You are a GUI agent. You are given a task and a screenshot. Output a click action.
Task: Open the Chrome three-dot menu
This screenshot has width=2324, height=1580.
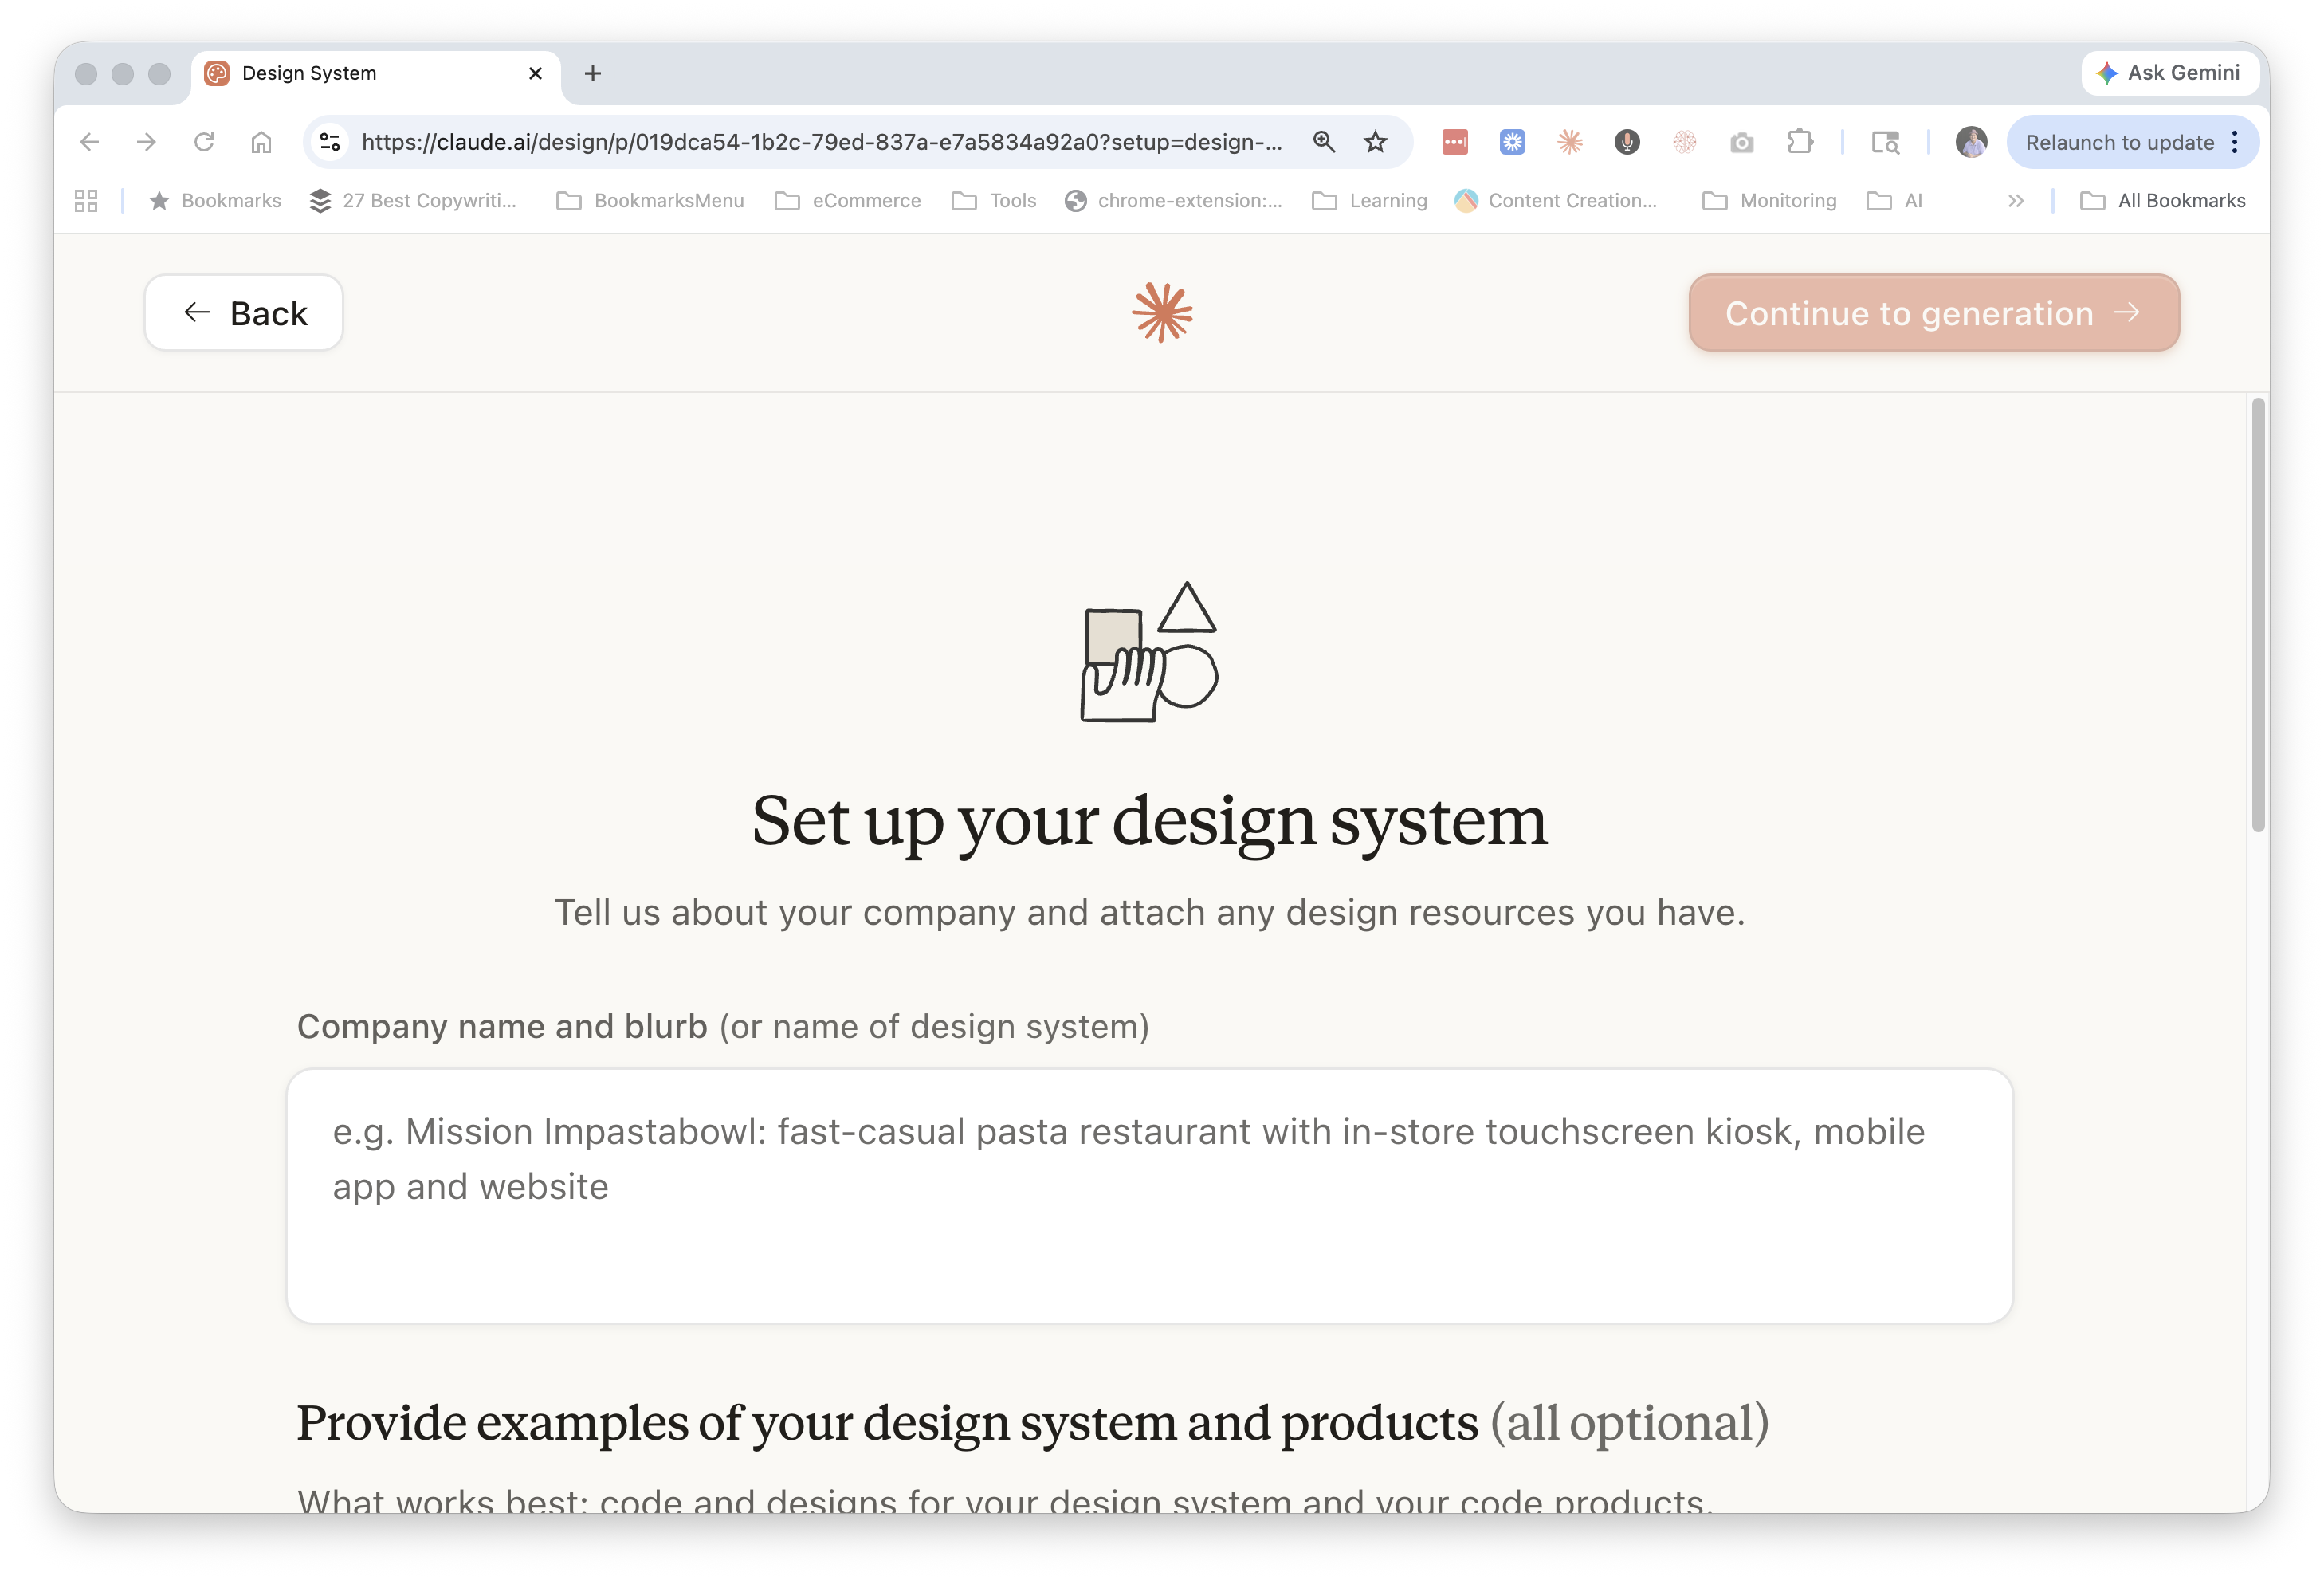click(2235, 142)
